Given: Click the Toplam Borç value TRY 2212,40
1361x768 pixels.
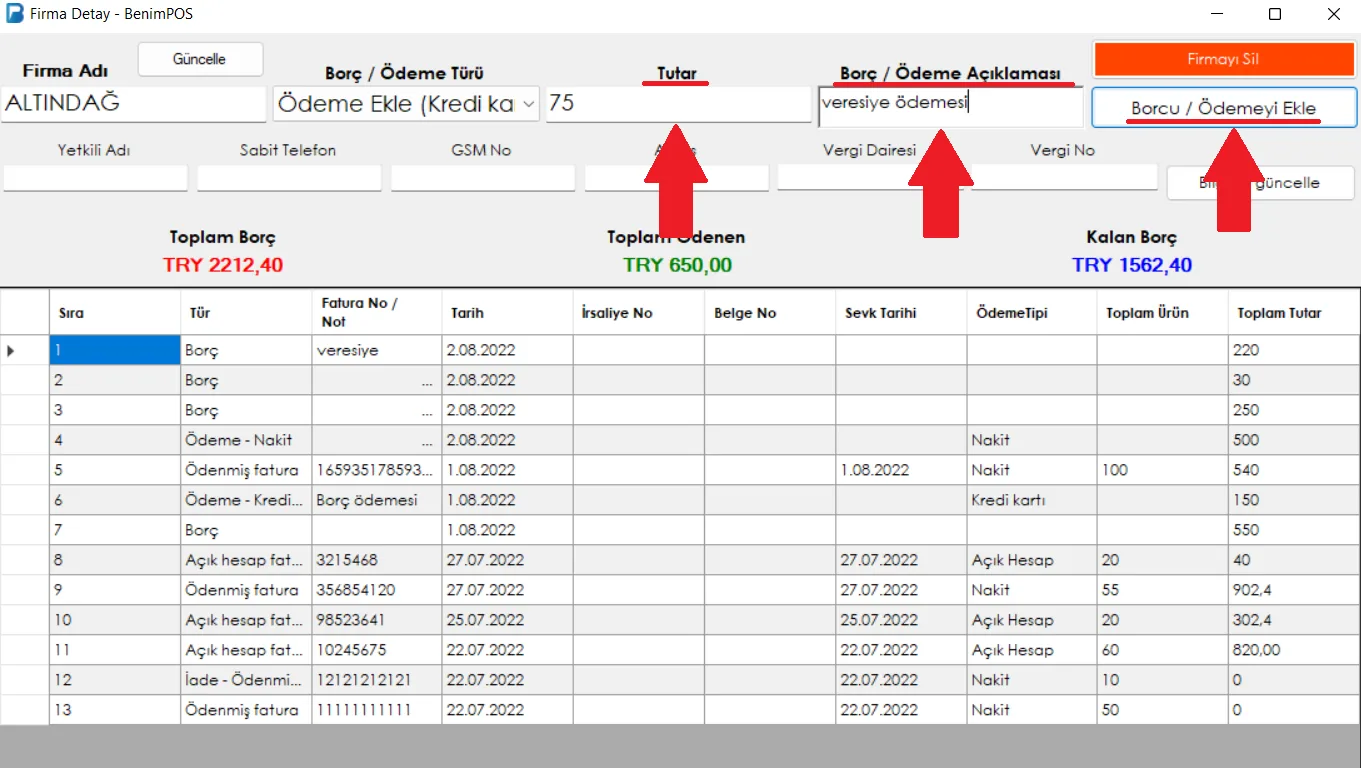Looking at the screenshot, I should coord(223,265).
